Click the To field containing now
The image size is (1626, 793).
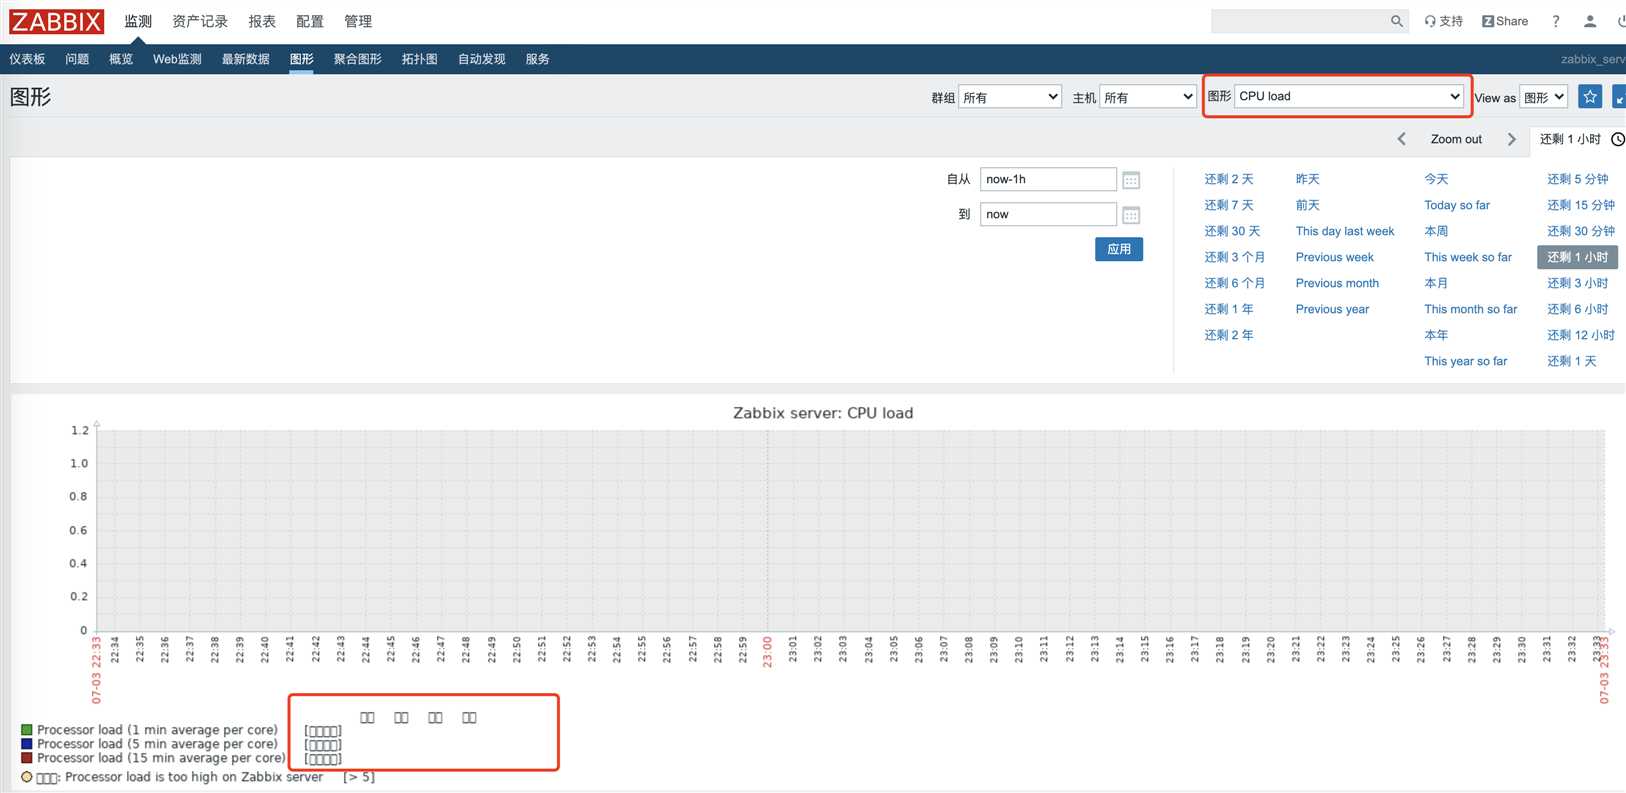(x=1048, y=214)
